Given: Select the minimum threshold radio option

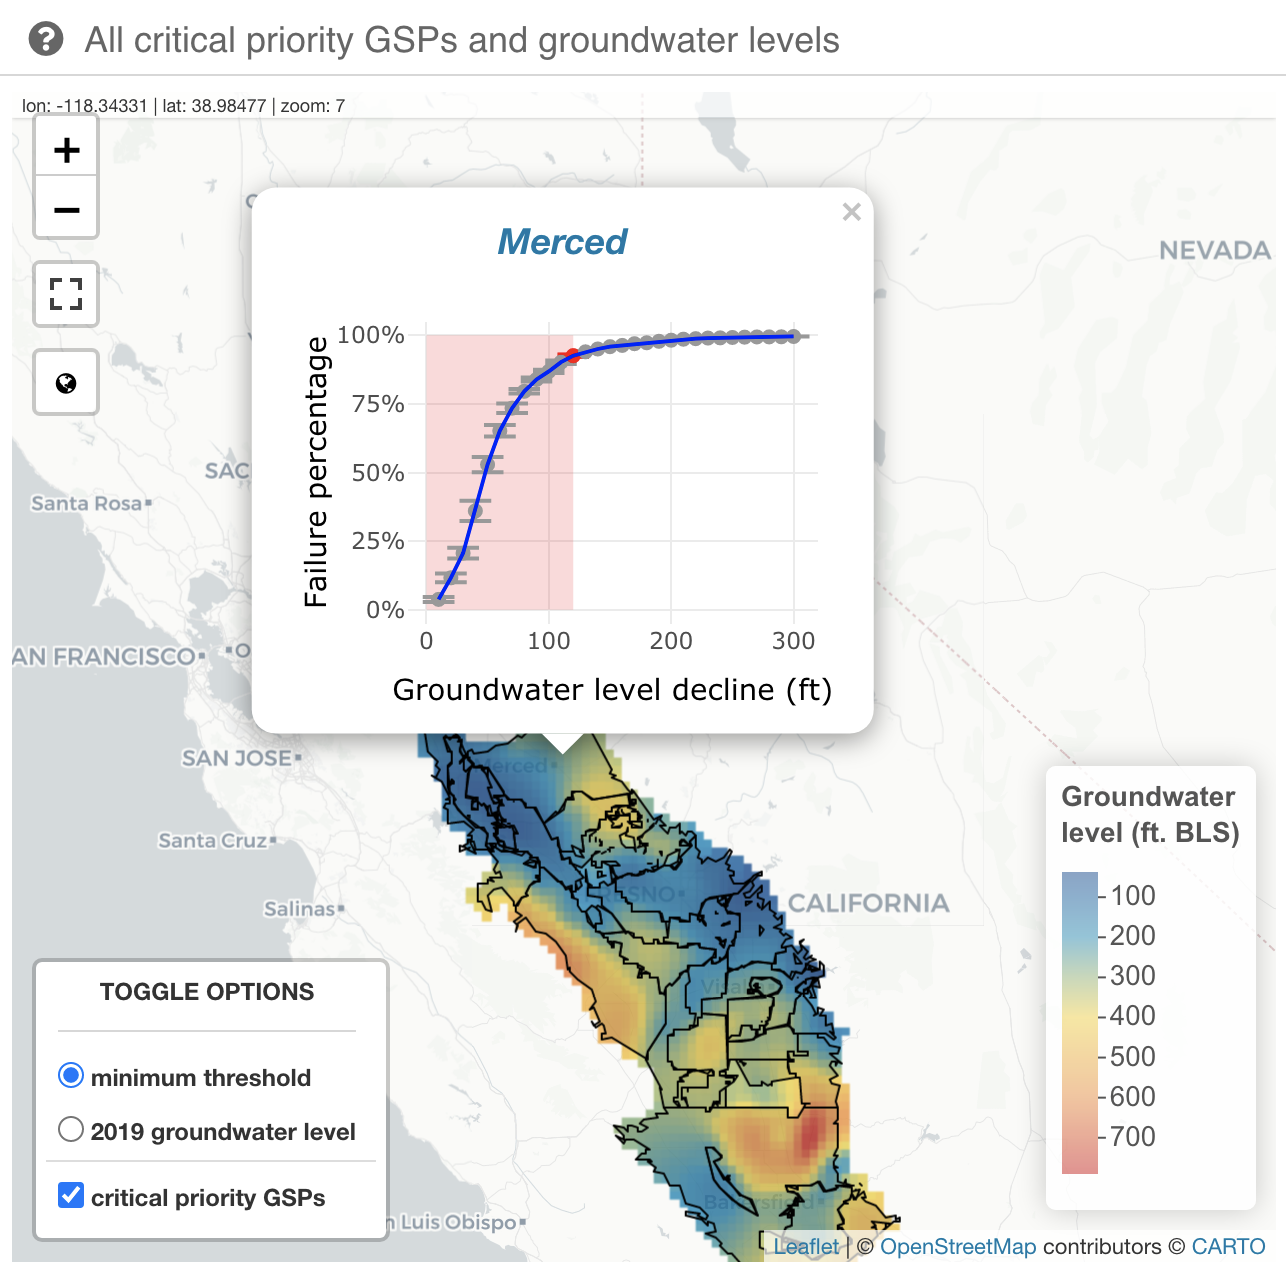Looking at the screenshot, I should 71,1076.
